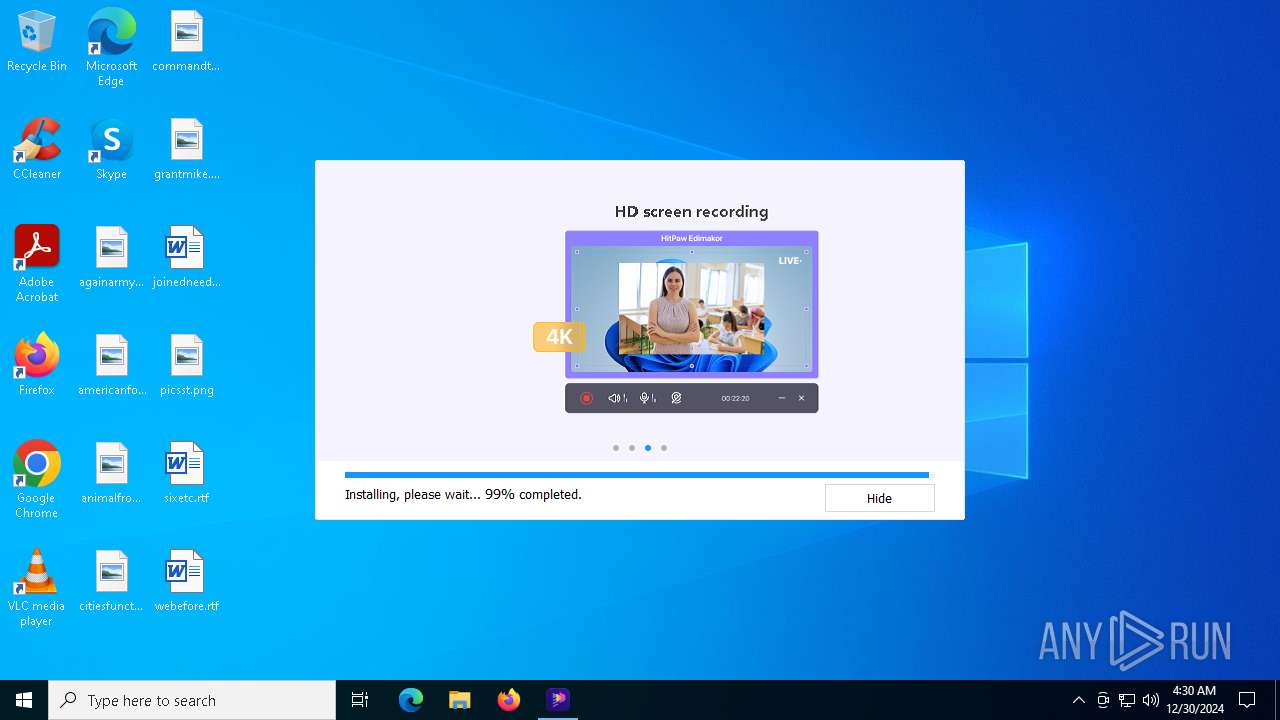Screen dimensions: 1280x720
Task: Select sixetc.rtf document on desktop
Action: tap(186, 474)
